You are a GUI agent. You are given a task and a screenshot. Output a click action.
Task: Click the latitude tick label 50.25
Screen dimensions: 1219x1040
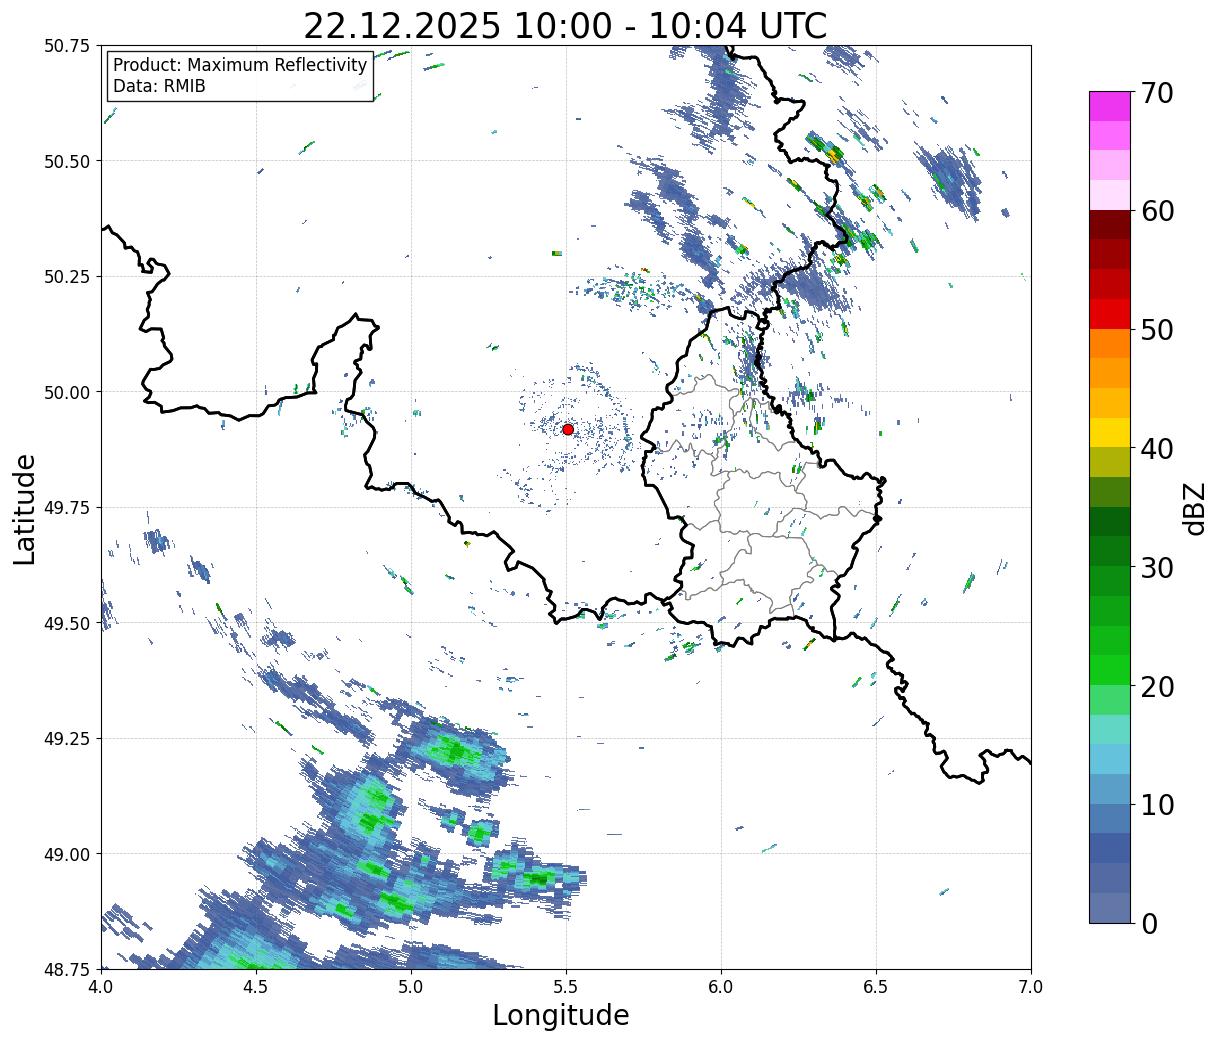point(67,277)
